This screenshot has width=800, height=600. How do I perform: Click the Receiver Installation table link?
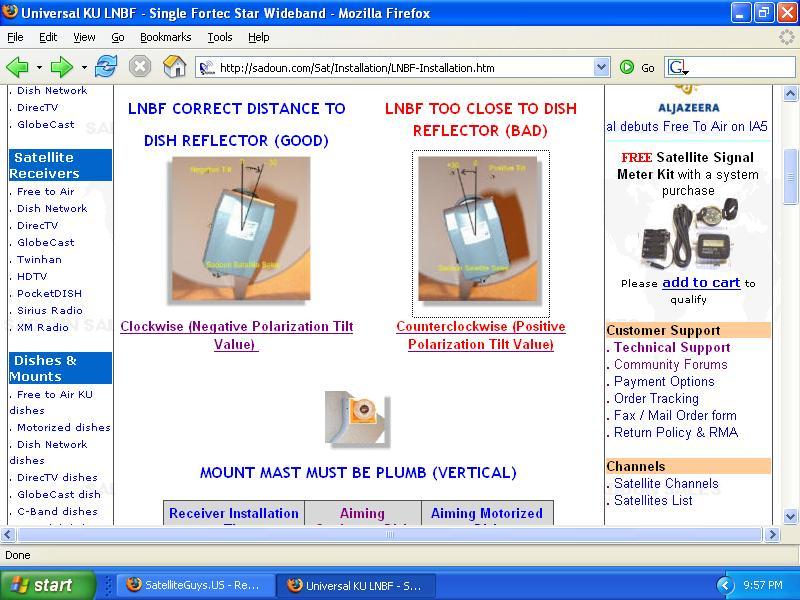tap(234, 513)
